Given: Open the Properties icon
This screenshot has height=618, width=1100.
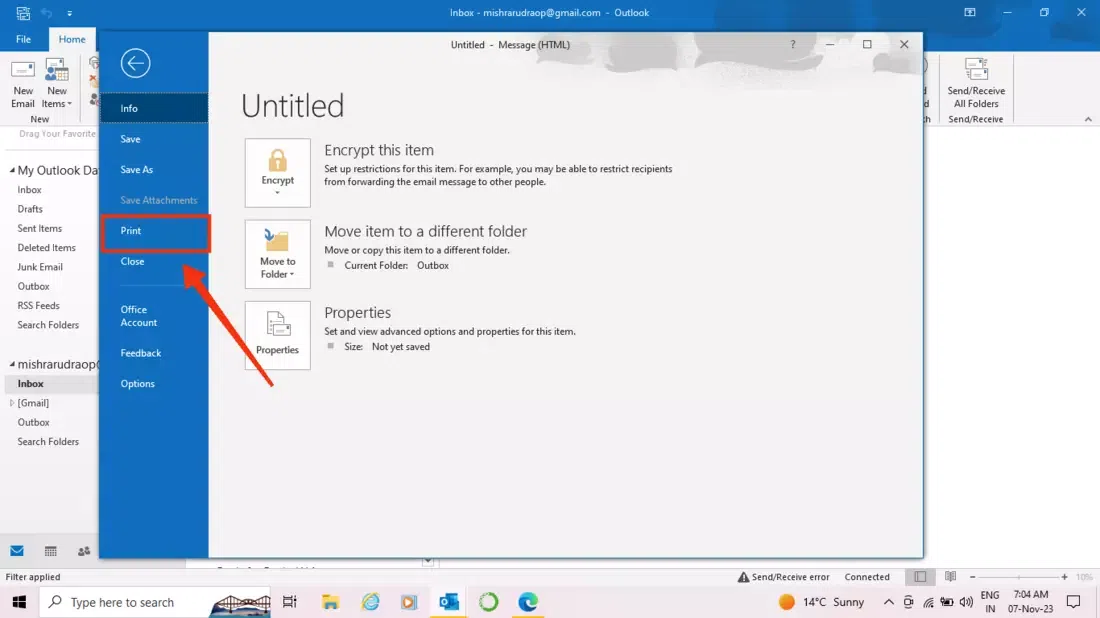Looking at the screenshot, I should pos(277,333).
